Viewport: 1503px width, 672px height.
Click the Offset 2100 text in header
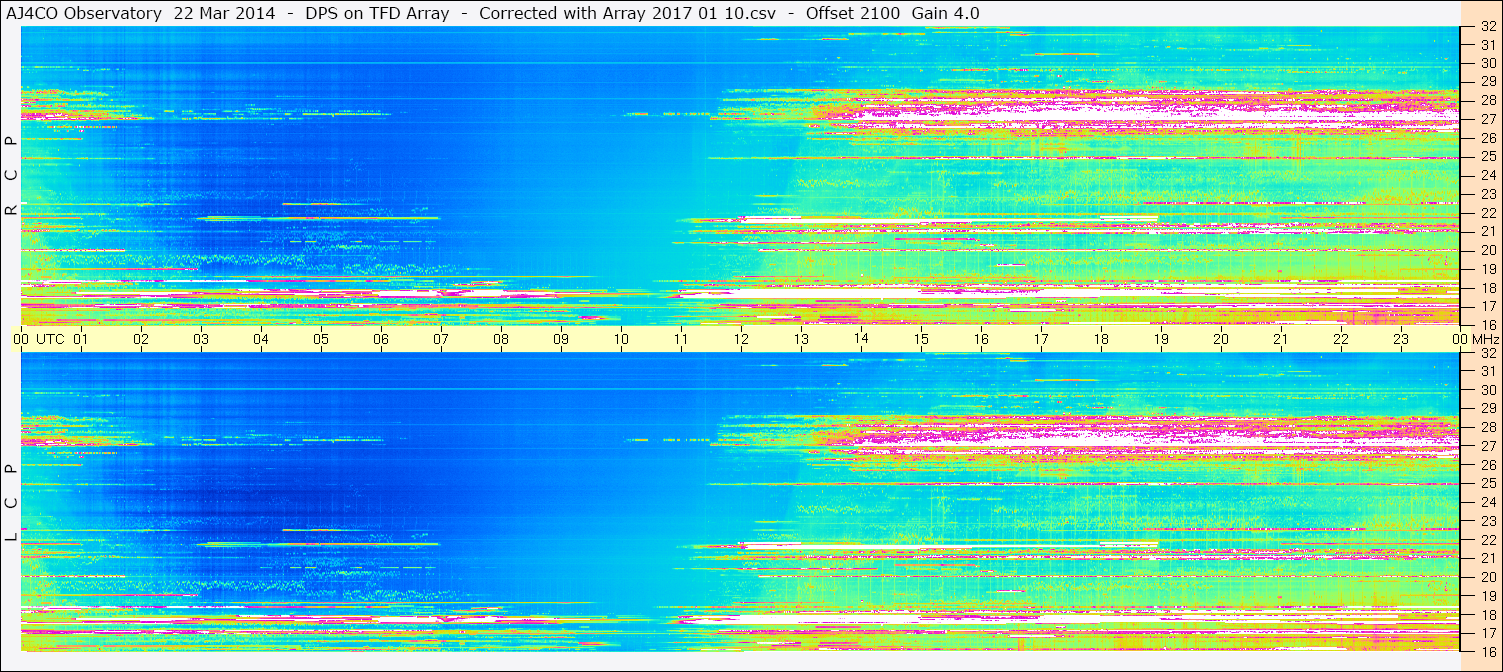click(x=853, y=14)
